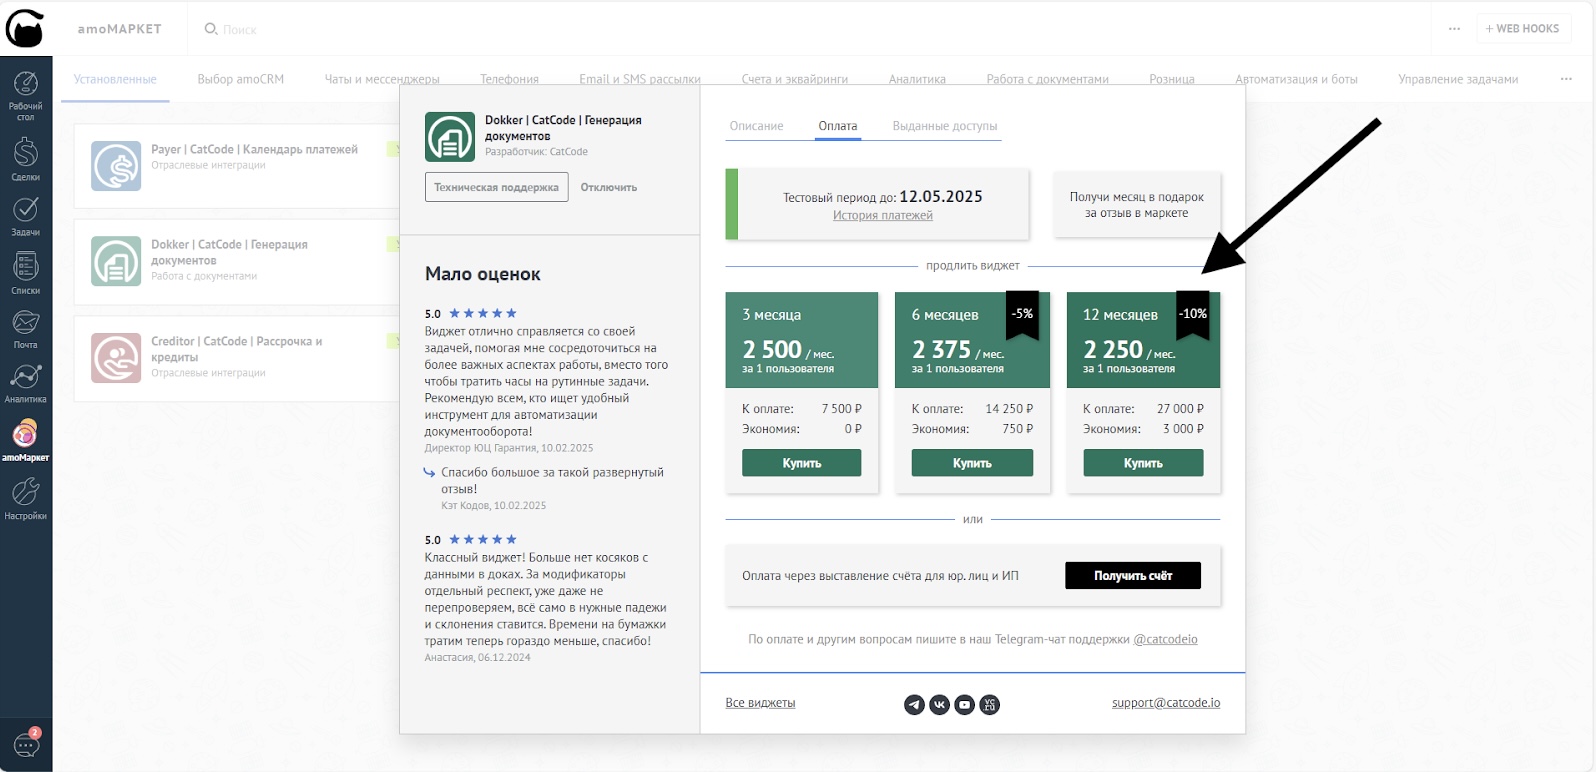Screen dimensions: 1596x772
Task: Click the reply arrow icon under review
Action: click(429, 472)
